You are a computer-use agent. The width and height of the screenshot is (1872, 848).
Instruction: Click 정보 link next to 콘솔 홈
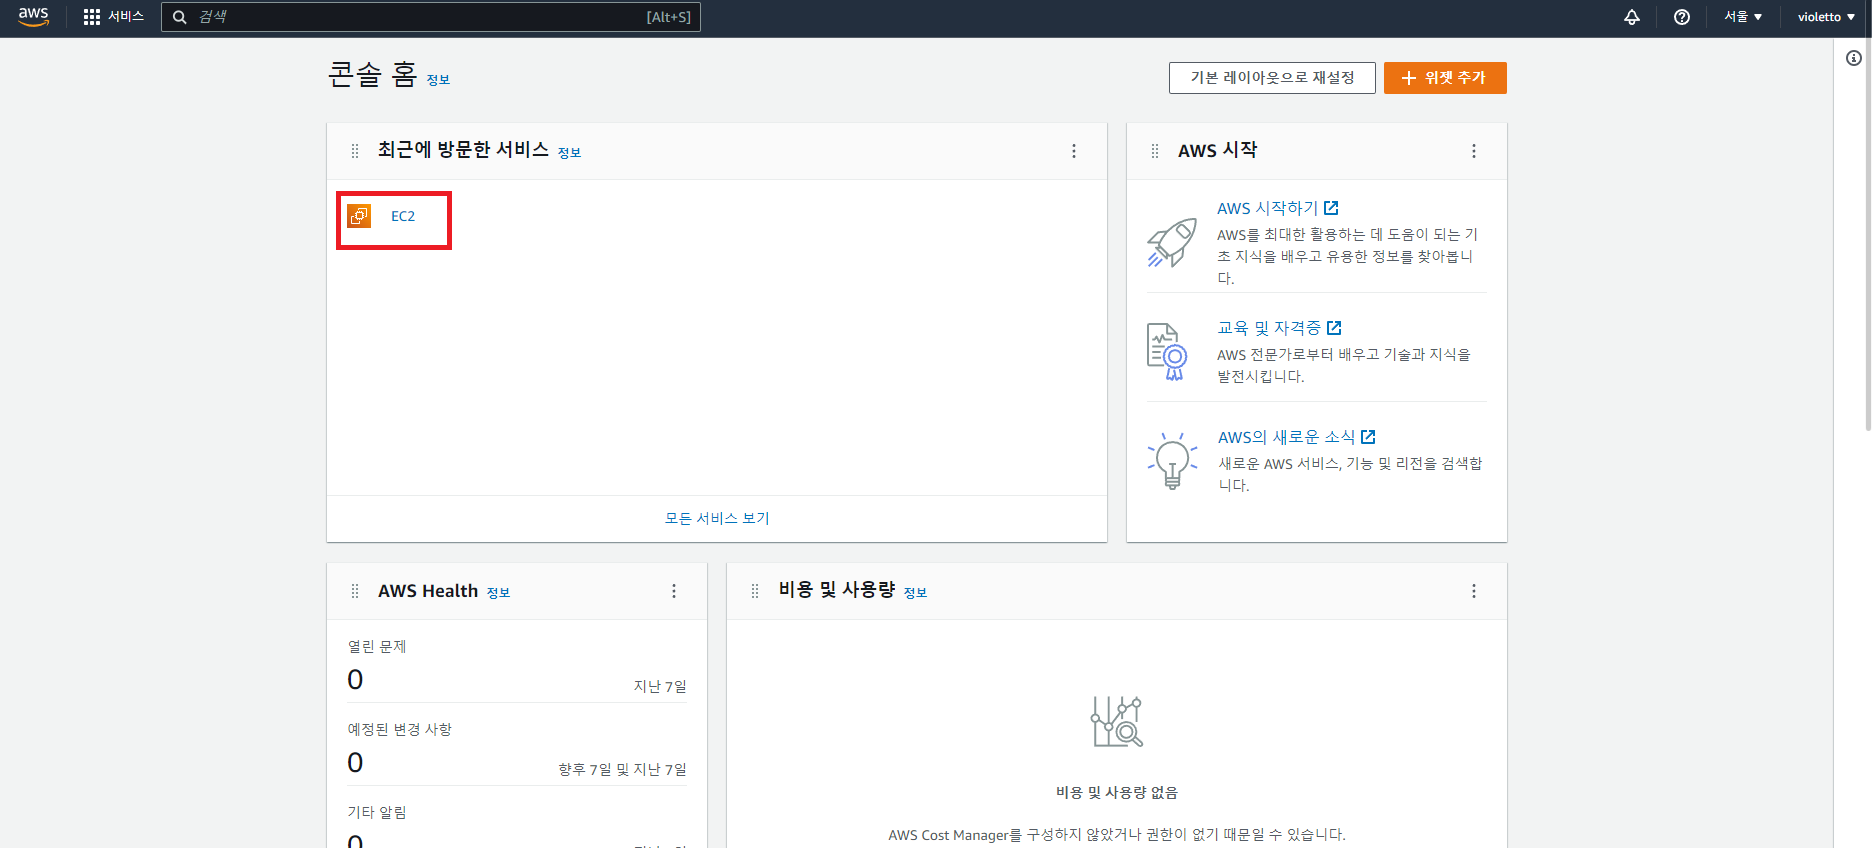(438, 80)
